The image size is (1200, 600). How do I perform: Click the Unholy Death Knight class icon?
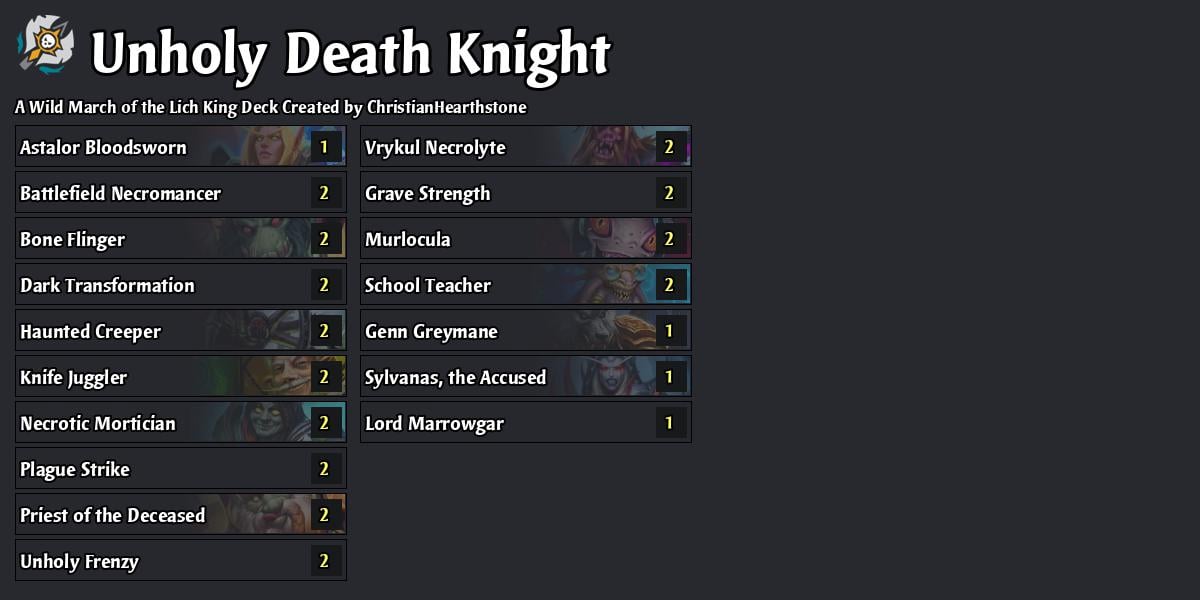tap(45, 48)
